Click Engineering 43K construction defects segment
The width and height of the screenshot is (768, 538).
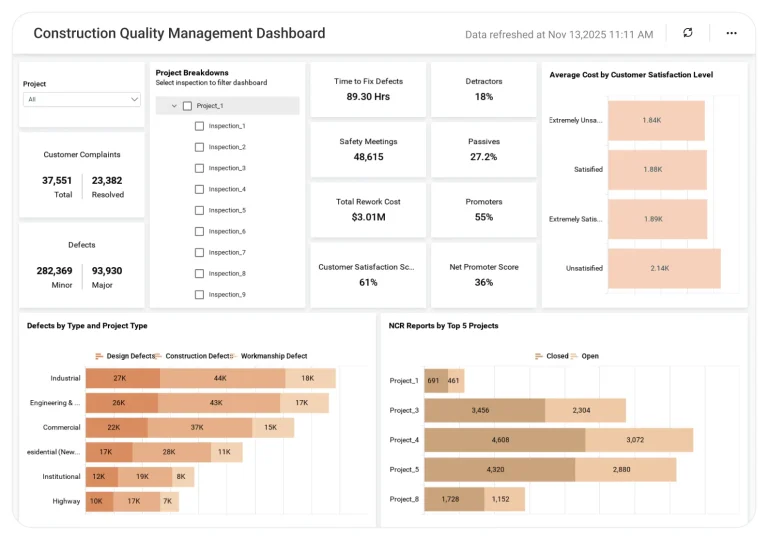click(x=219, y=403)
